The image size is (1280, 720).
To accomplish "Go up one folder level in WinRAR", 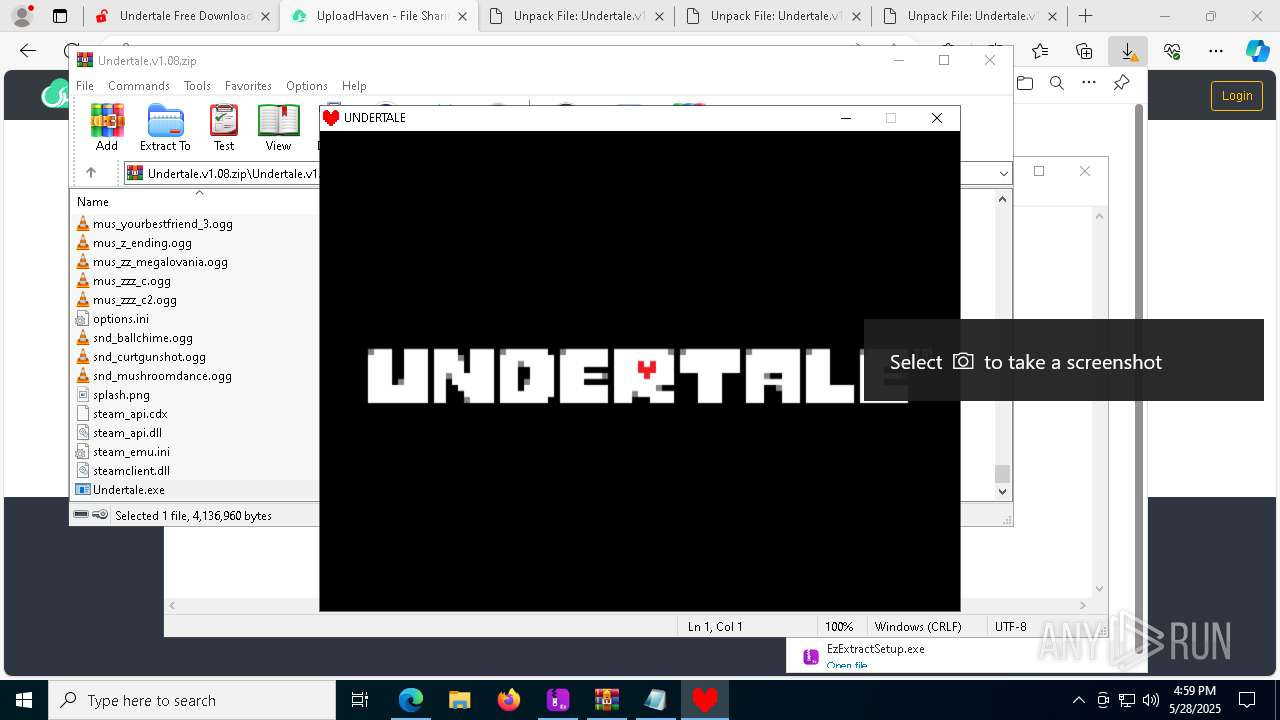I will 90,173.
